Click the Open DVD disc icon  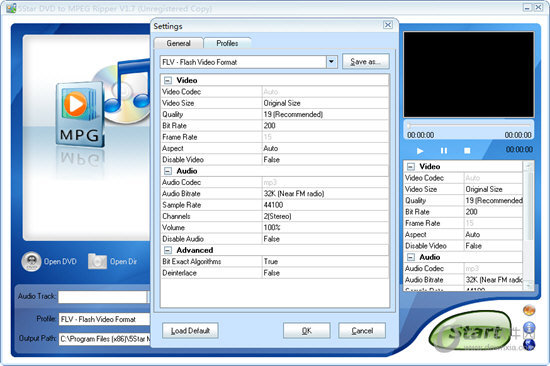click(31, 261)
